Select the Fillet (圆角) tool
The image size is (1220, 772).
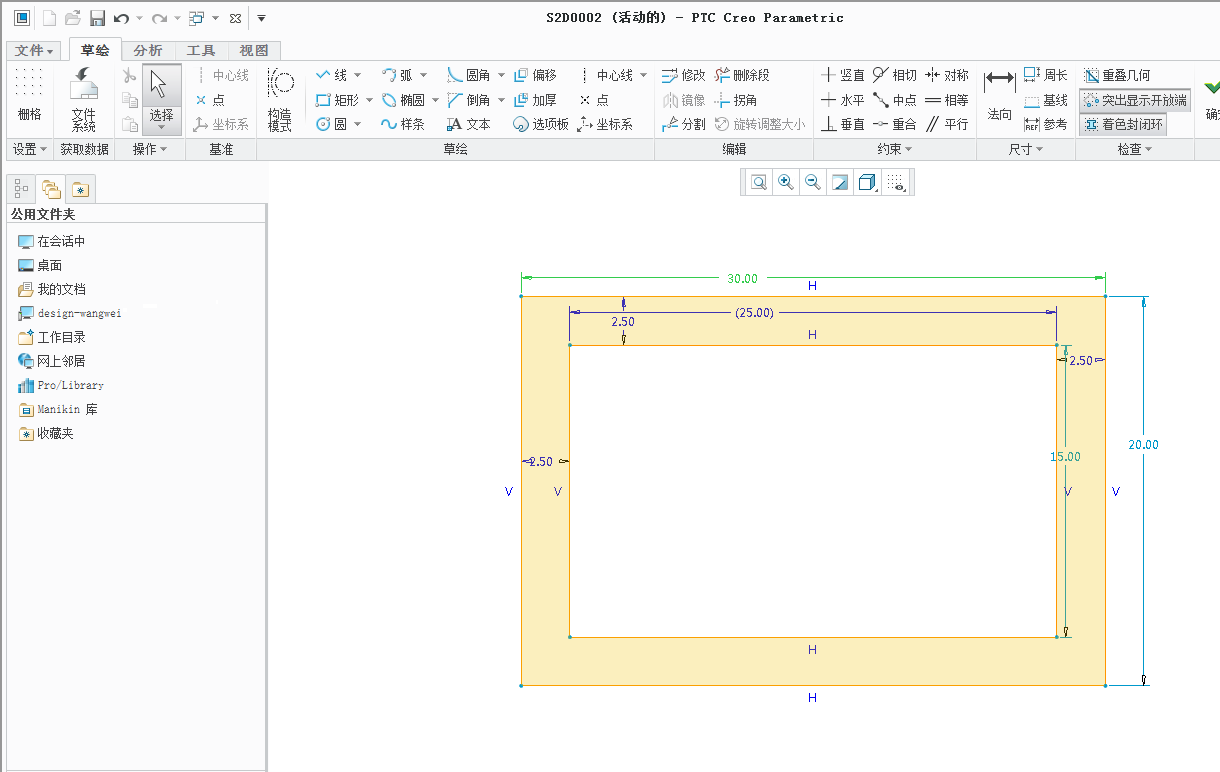point(469,75)
